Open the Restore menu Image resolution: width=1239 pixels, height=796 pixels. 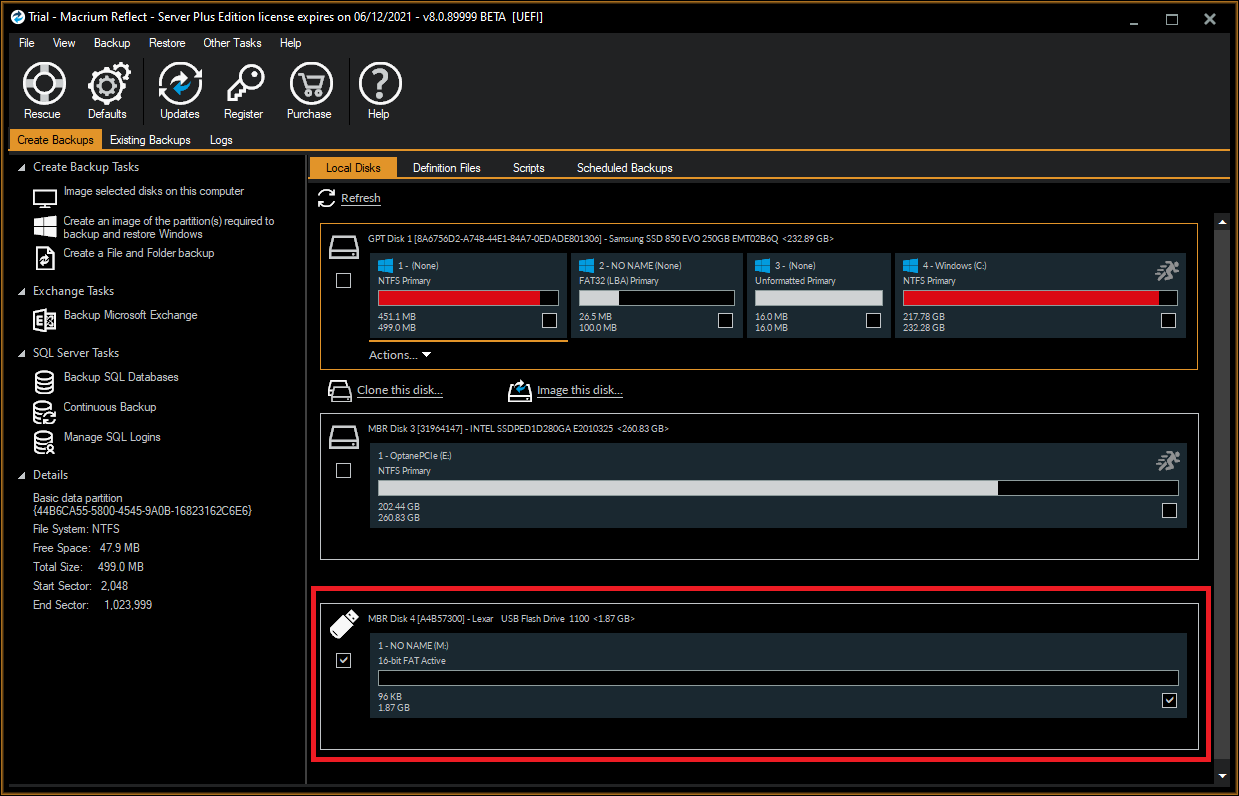tap(167, 43)
